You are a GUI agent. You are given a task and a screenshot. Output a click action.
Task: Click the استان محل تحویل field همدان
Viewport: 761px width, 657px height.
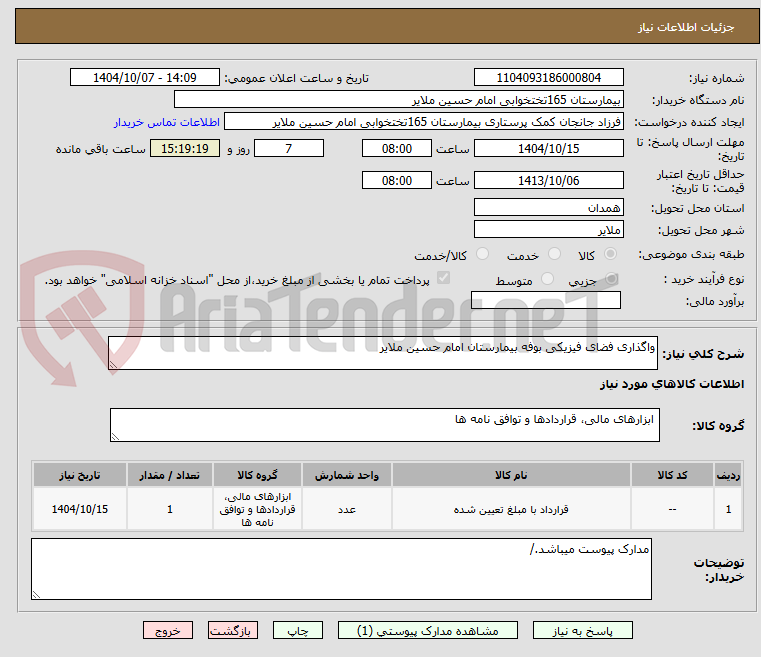pyautogui.click(x=548, y=207)
